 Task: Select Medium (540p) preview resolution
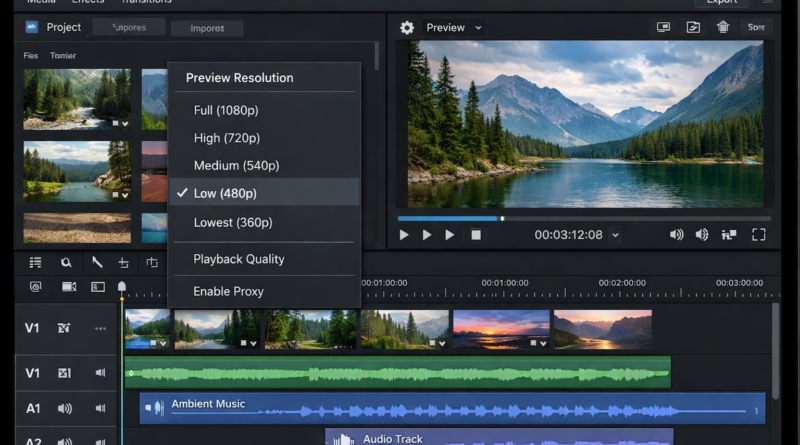(x=264, y=165)
